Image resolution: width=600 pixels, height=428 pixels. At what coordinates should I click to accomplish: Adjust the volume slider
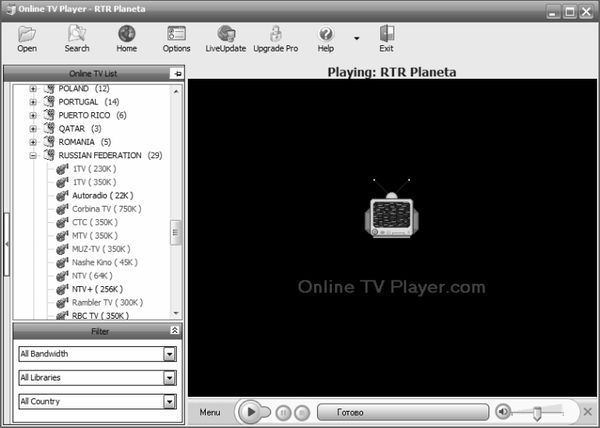(537, 412)
